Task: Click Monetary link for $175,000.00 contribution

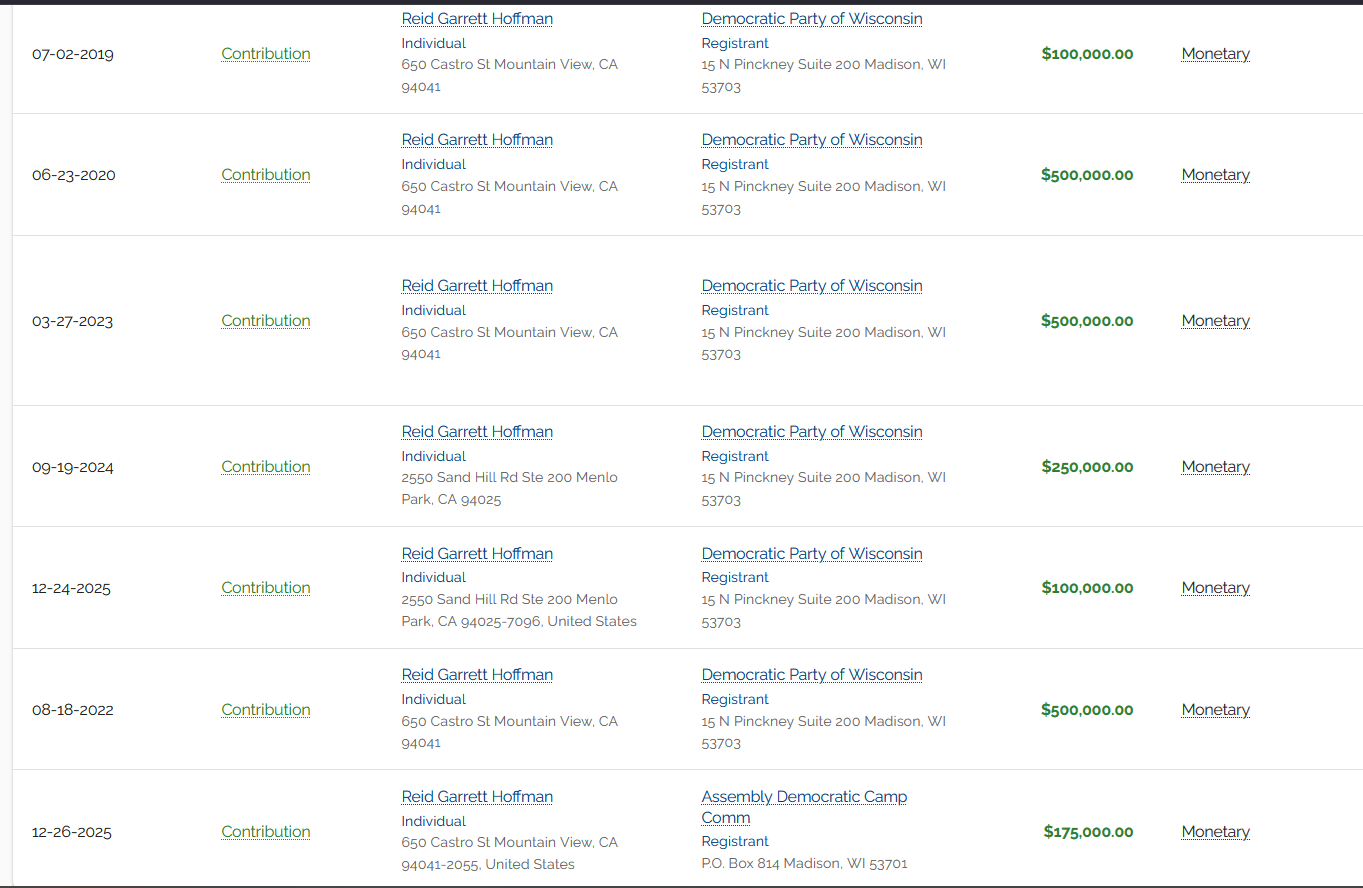Action: pyautogui.click(x=1215, y=832)
